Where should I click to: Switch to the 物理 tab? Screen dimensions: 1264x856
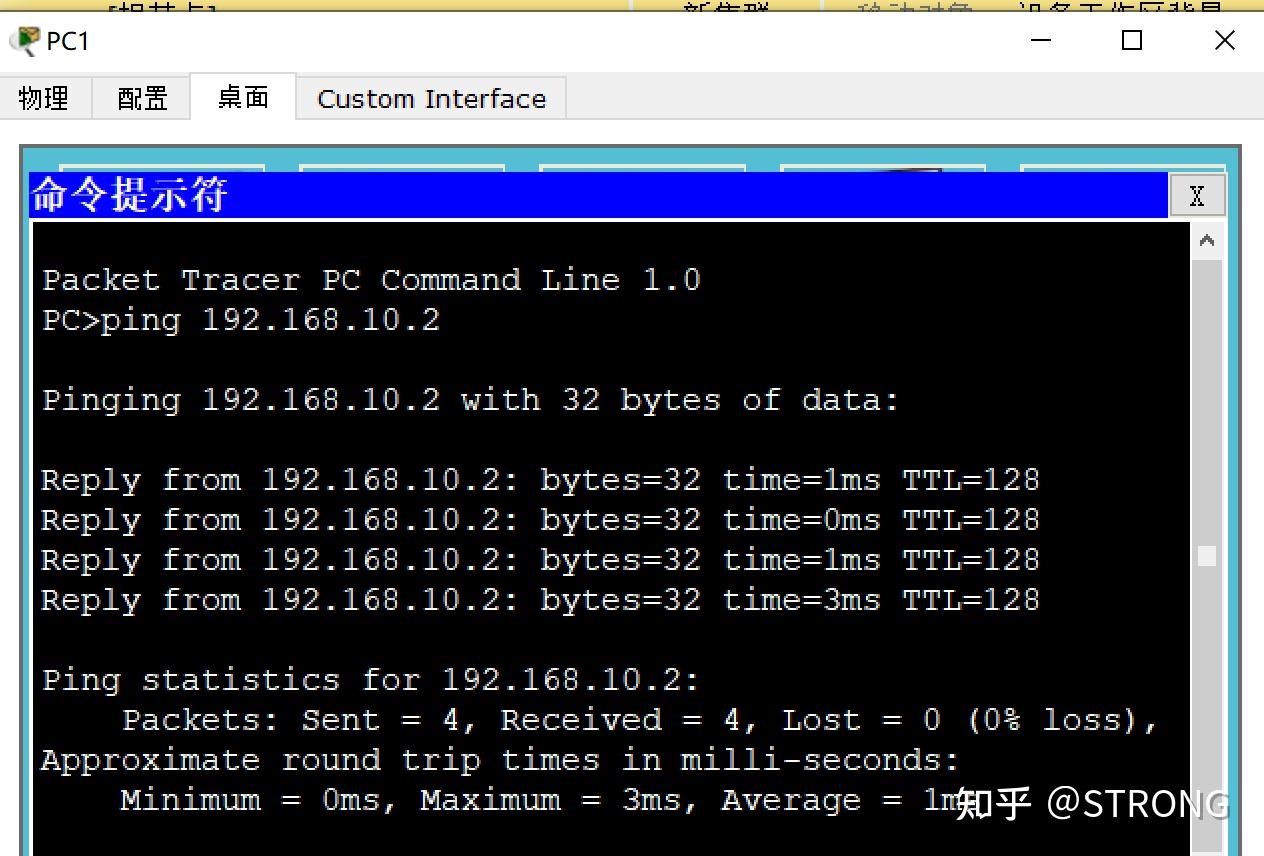[x=45, y=98]
